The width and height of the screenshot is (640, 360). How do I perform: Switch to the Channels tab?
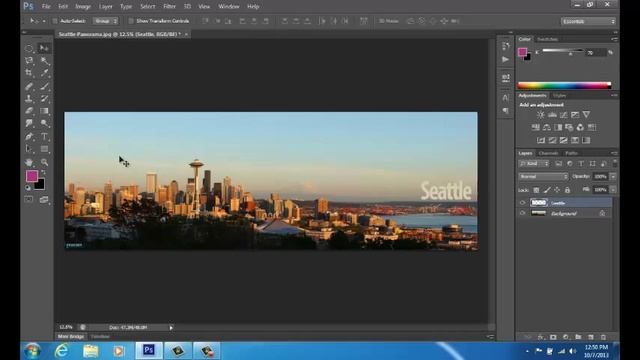tap(548, 153)
